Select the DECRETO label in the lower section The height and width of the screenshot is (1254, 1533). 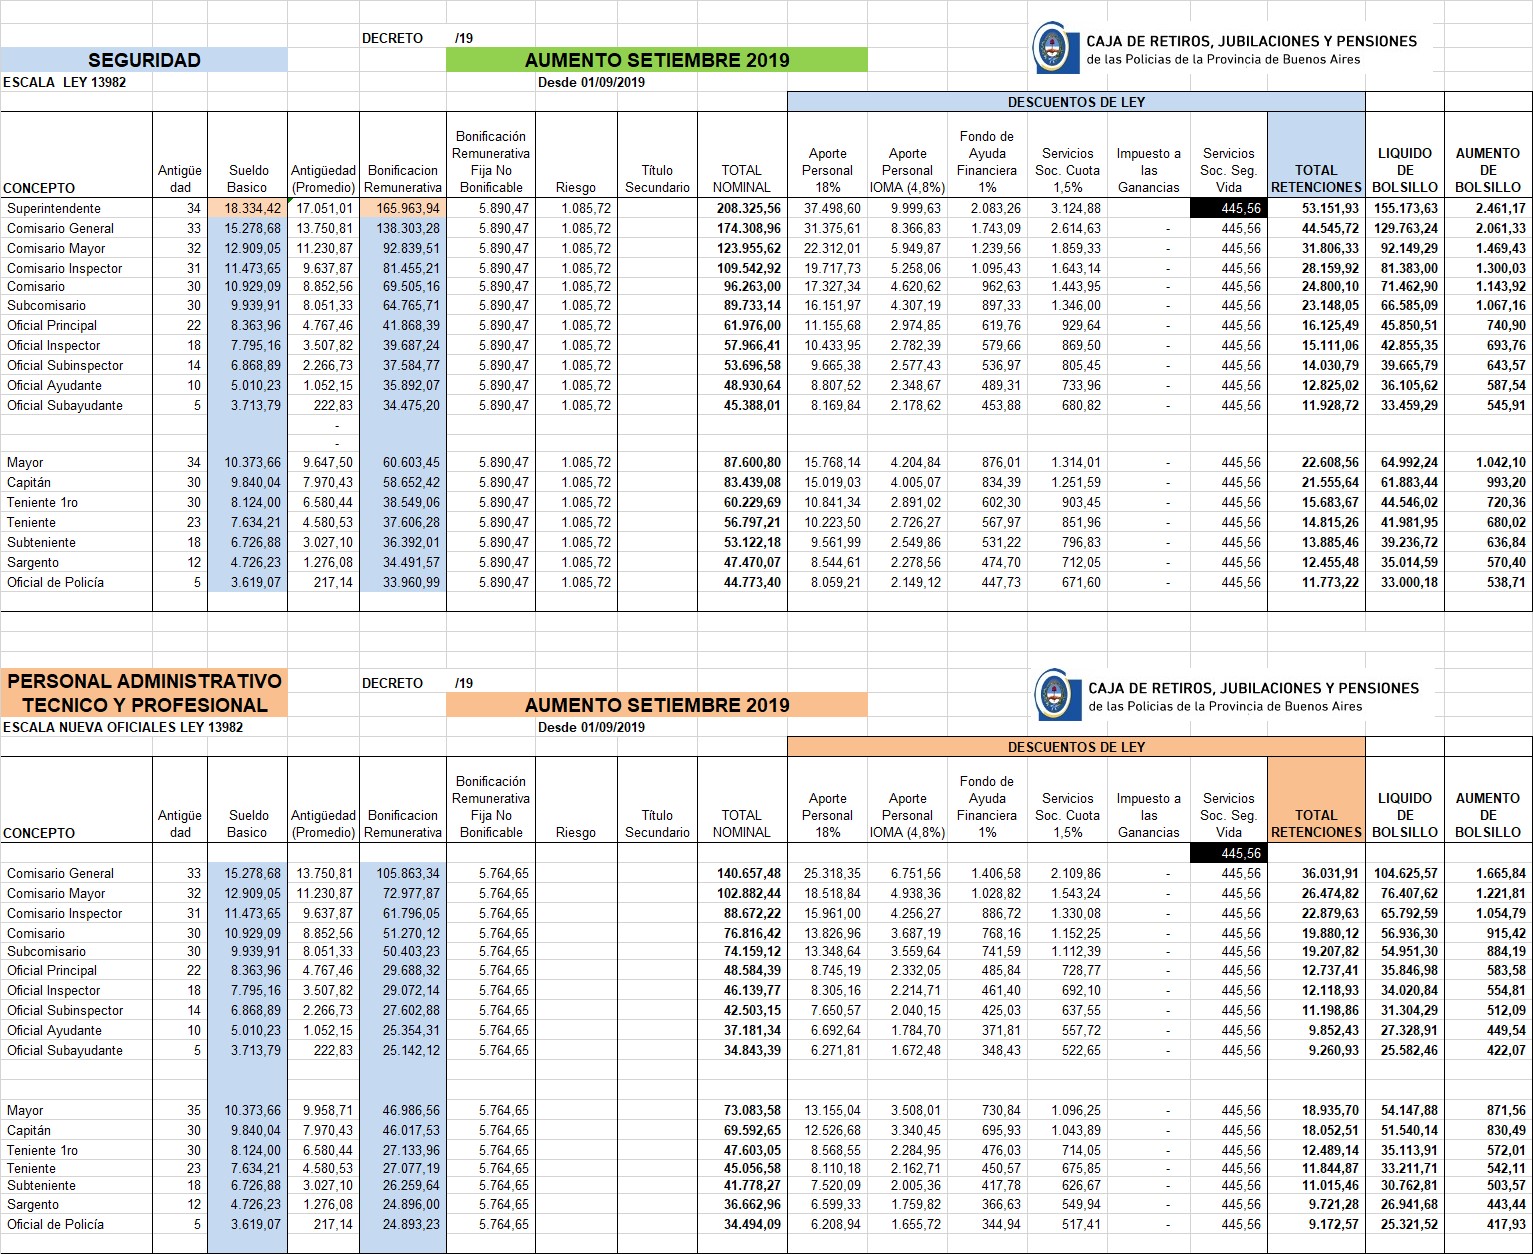pos(392,683)
